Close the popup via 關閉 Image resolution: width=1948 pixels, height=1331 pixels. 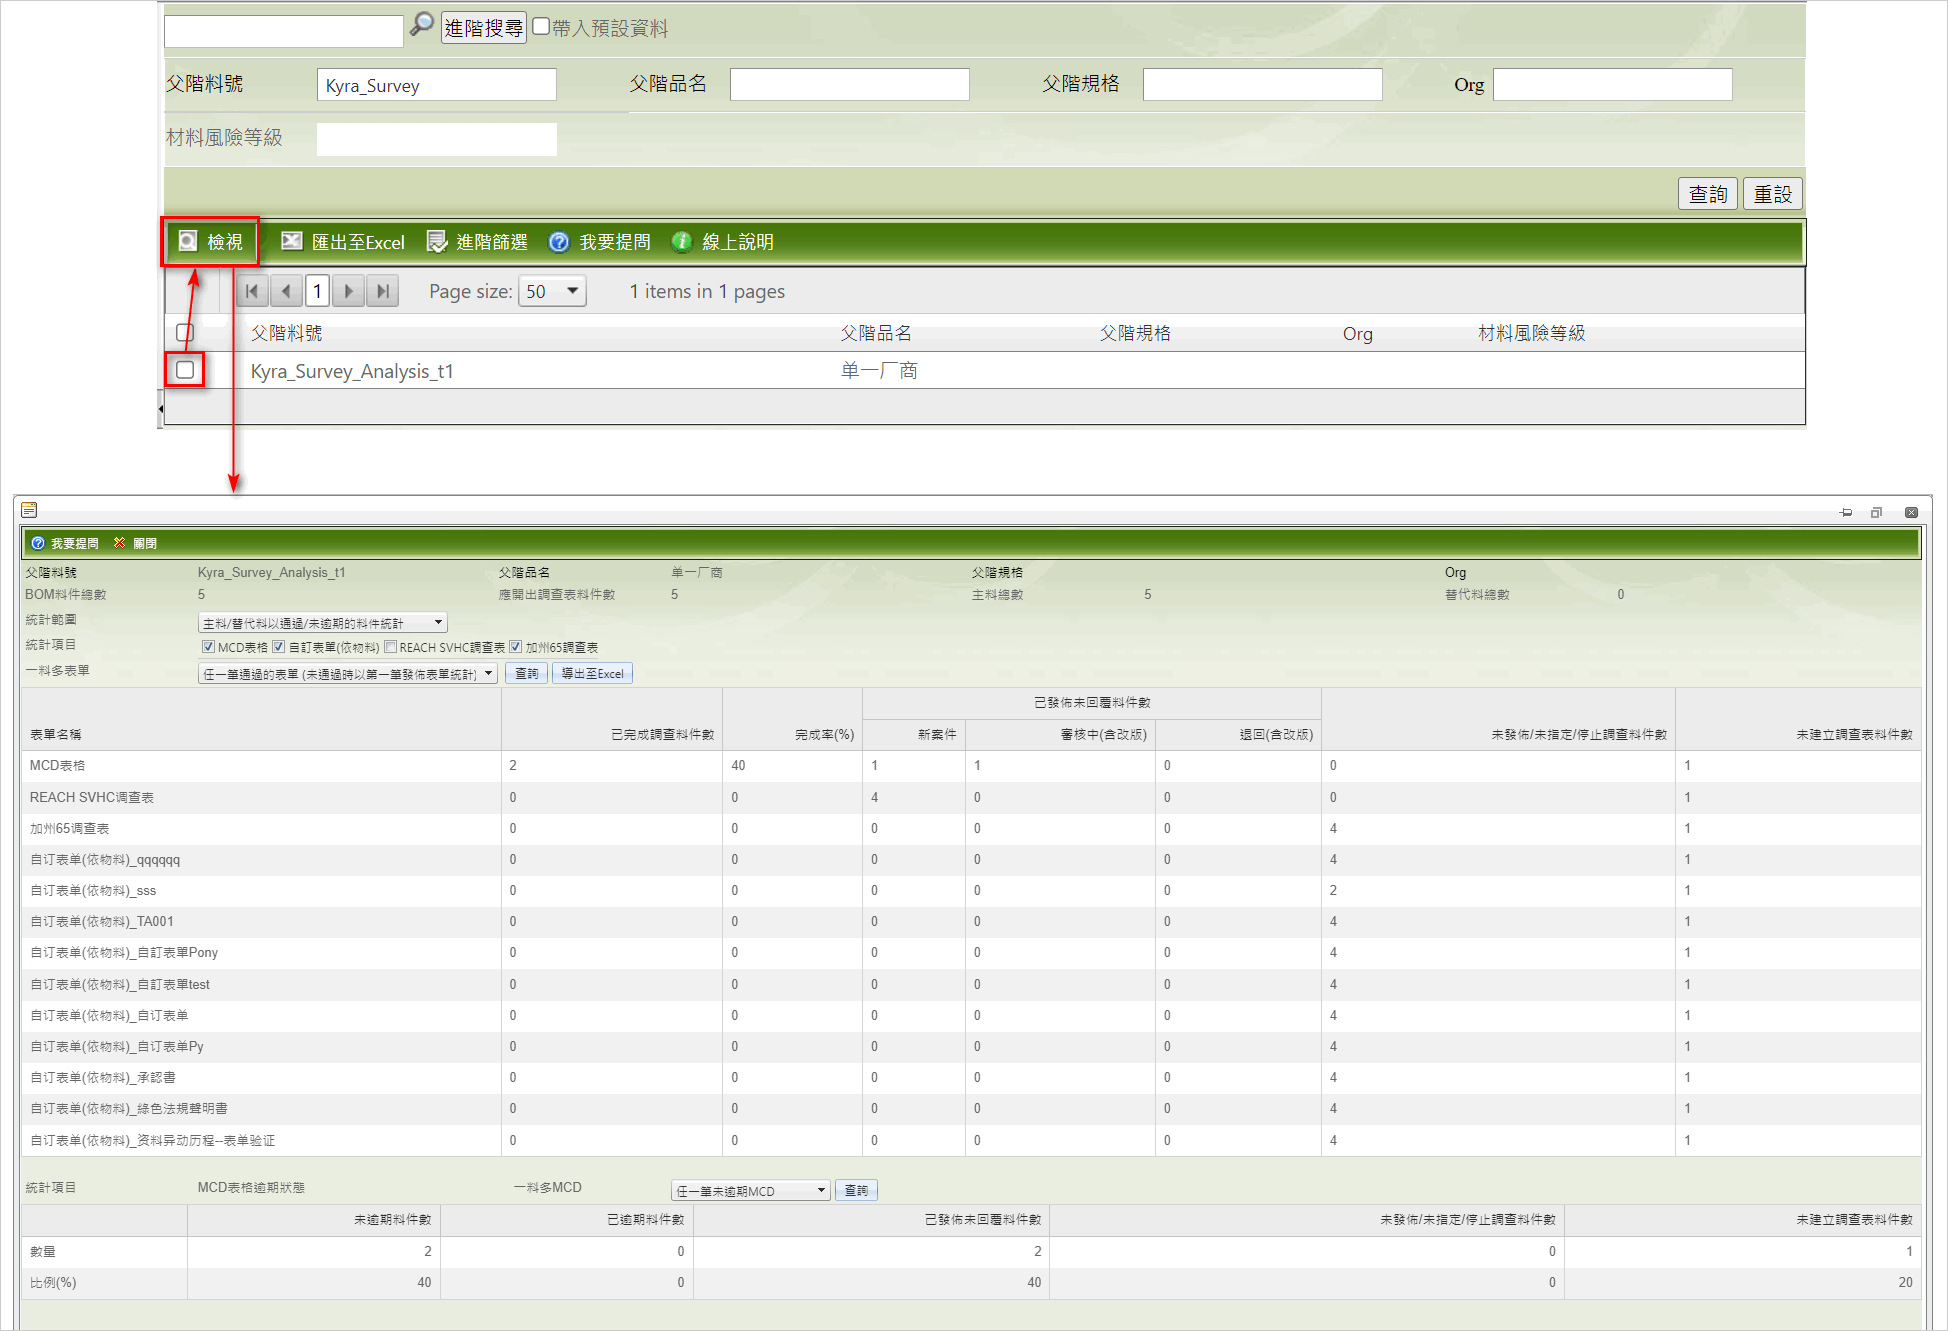(136, 543)
